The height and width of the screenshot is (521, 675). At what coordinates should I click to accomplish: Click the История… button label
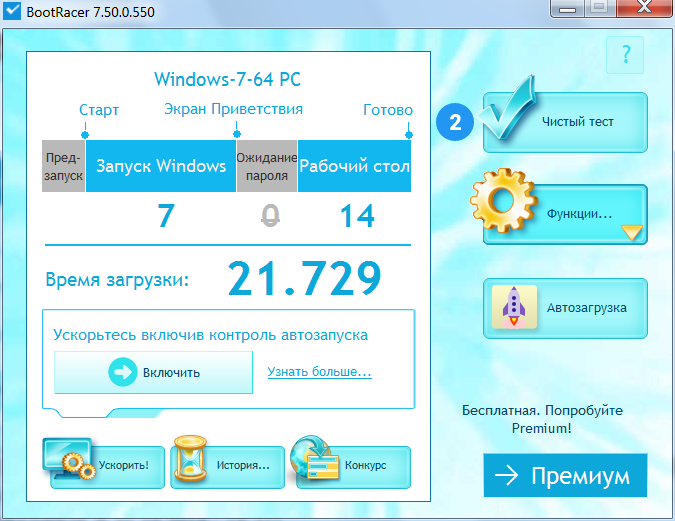(x=243, y=465)
